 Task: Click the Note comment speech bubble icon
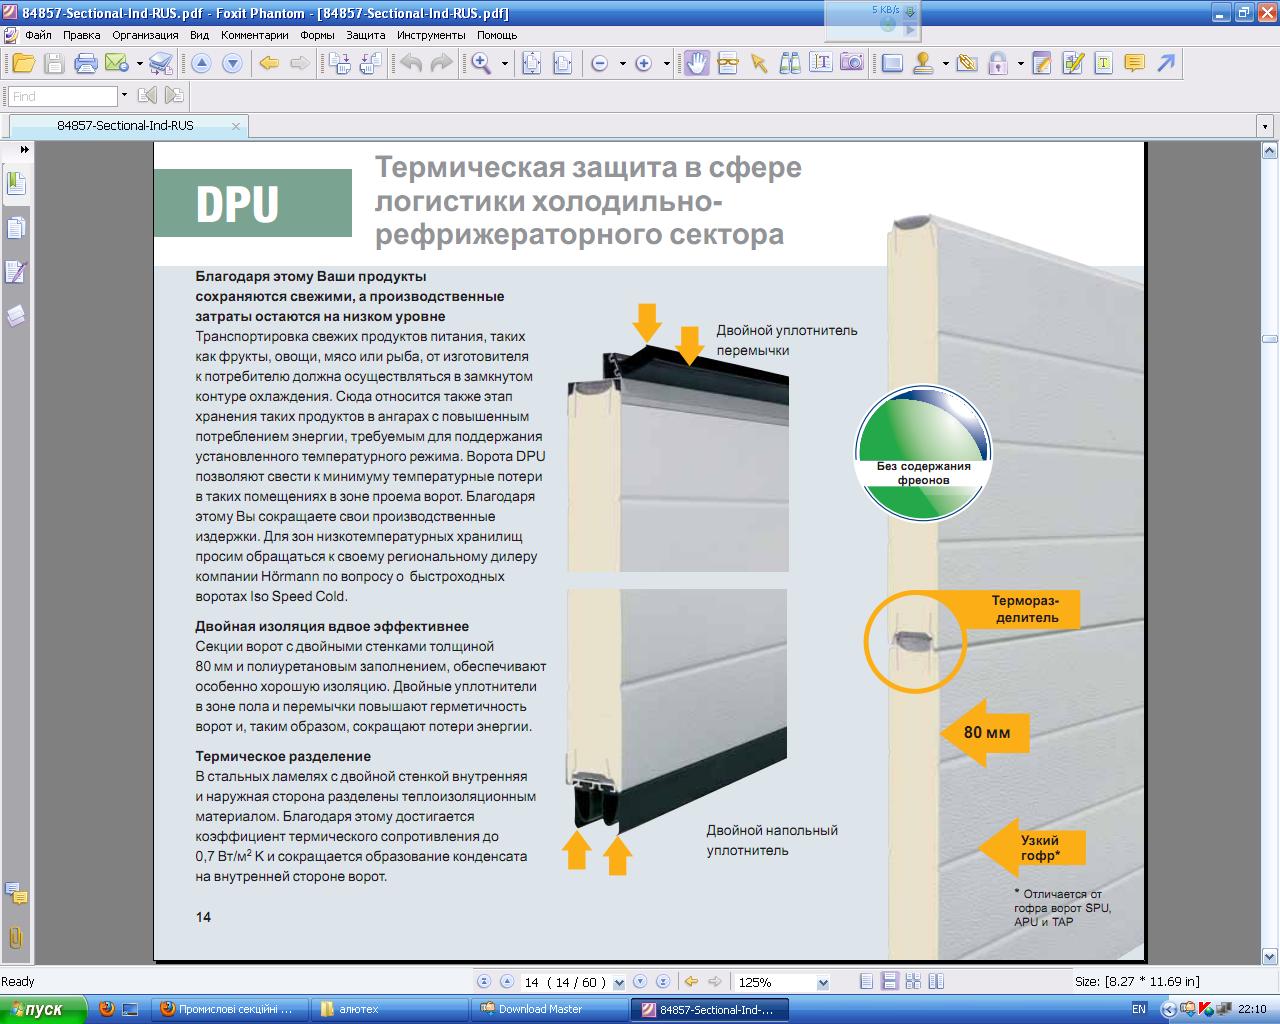click(x=1134, y=64)
